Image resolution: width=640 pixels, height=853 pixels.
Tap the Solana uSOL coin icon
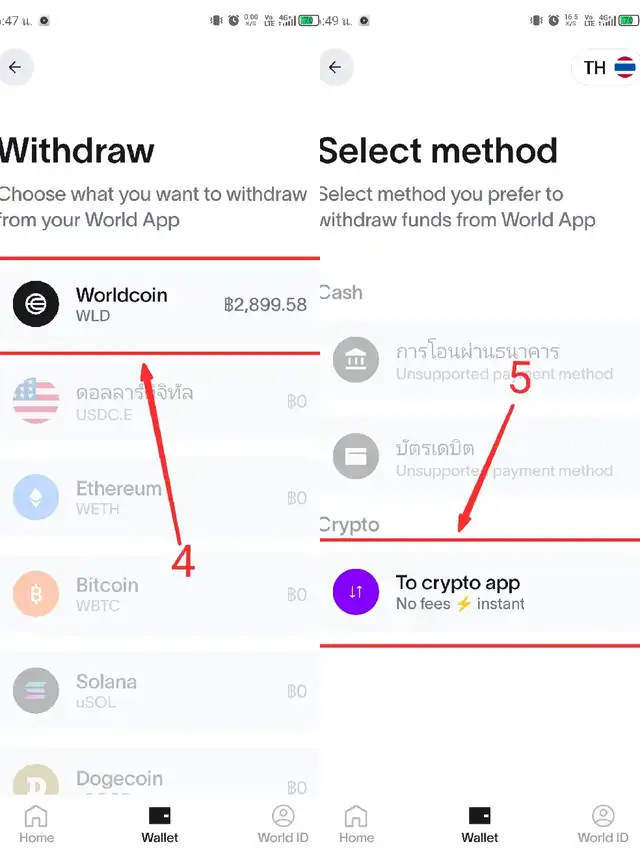tap(36, 690)
